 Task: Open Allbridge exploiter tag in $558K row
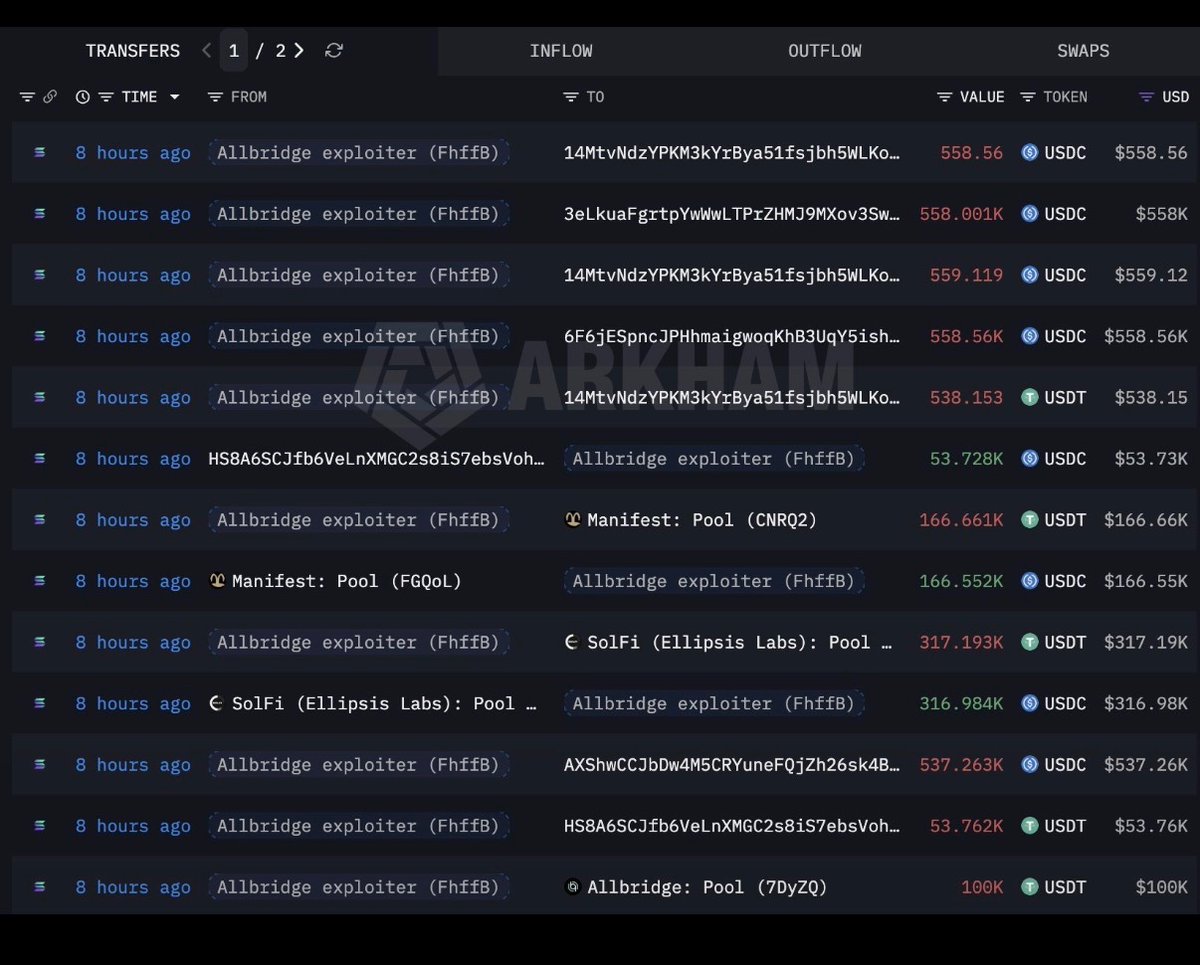(358, 214)
